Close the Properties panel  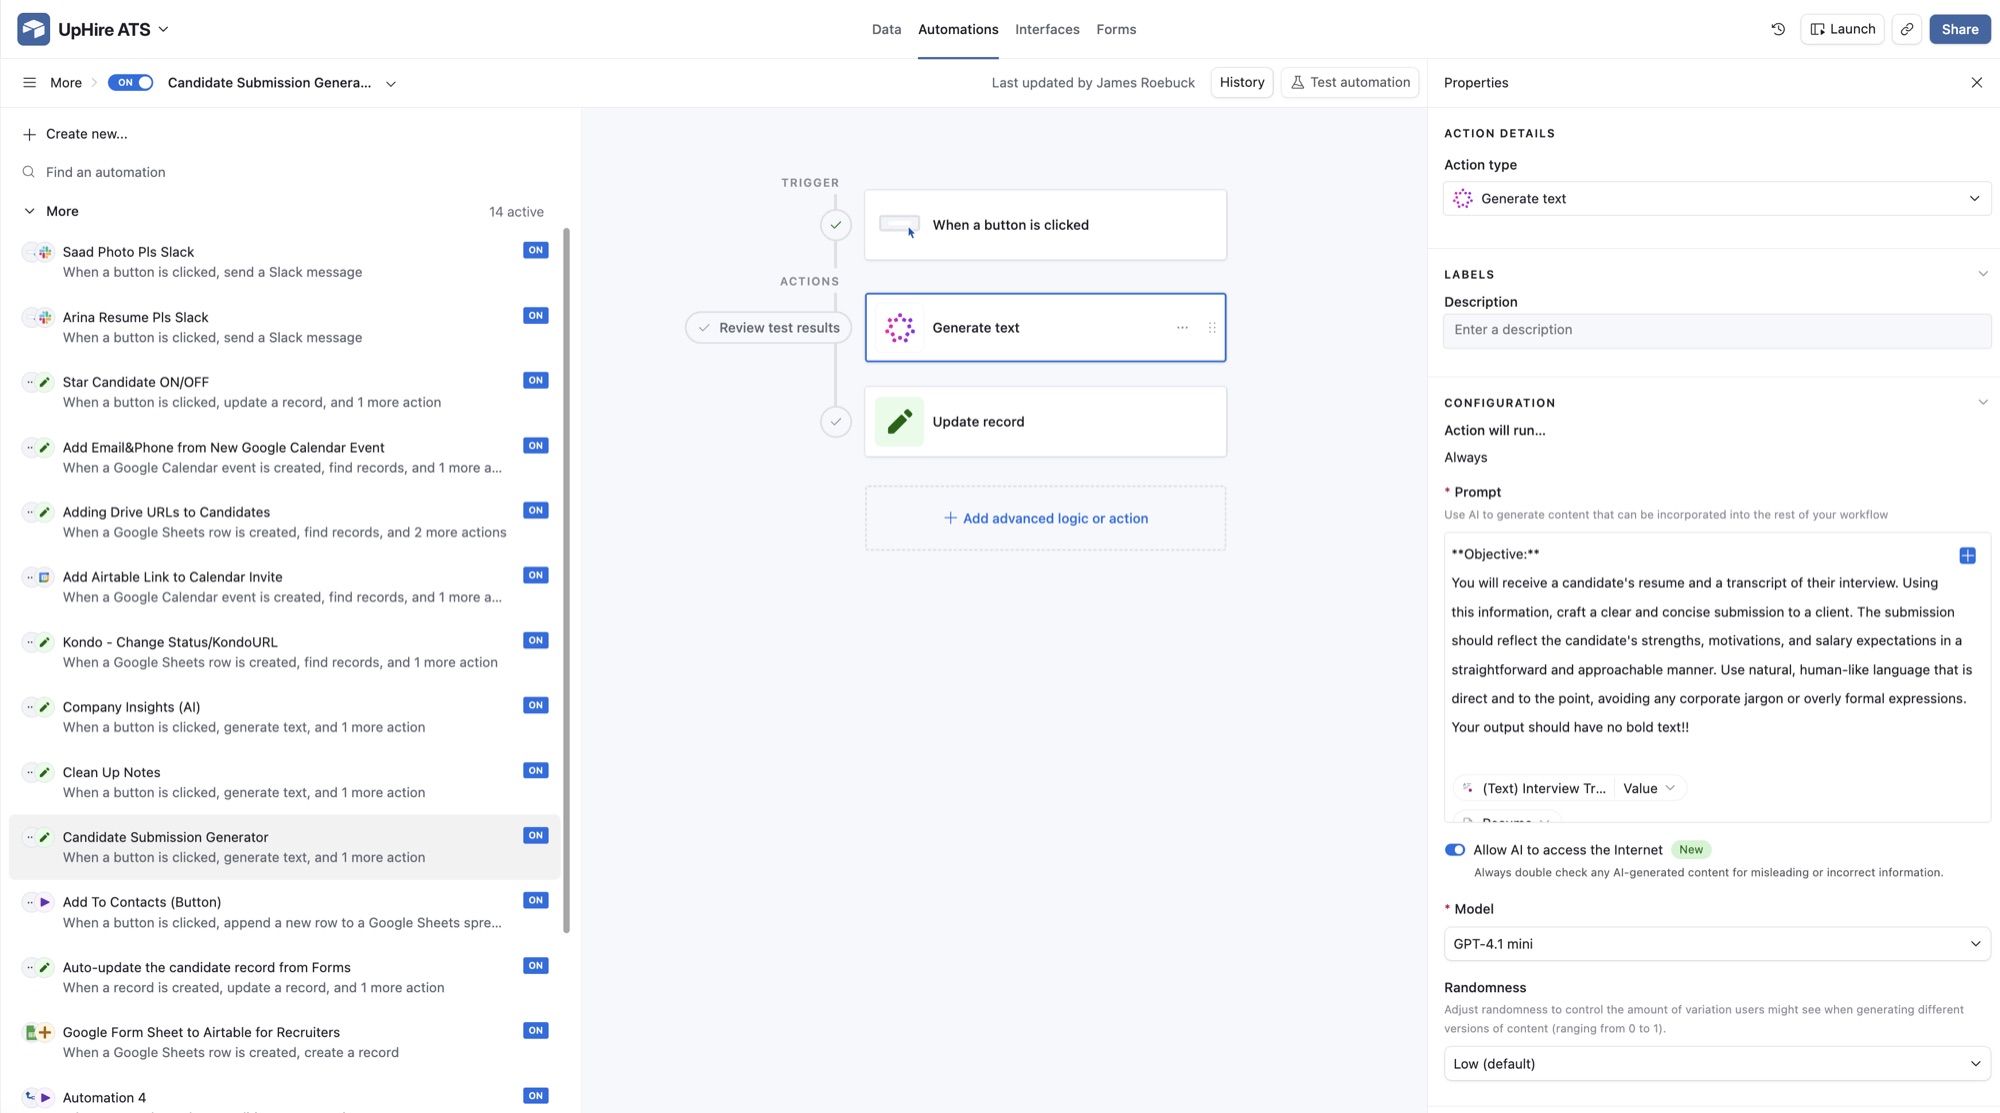[x=1976, y=83]
